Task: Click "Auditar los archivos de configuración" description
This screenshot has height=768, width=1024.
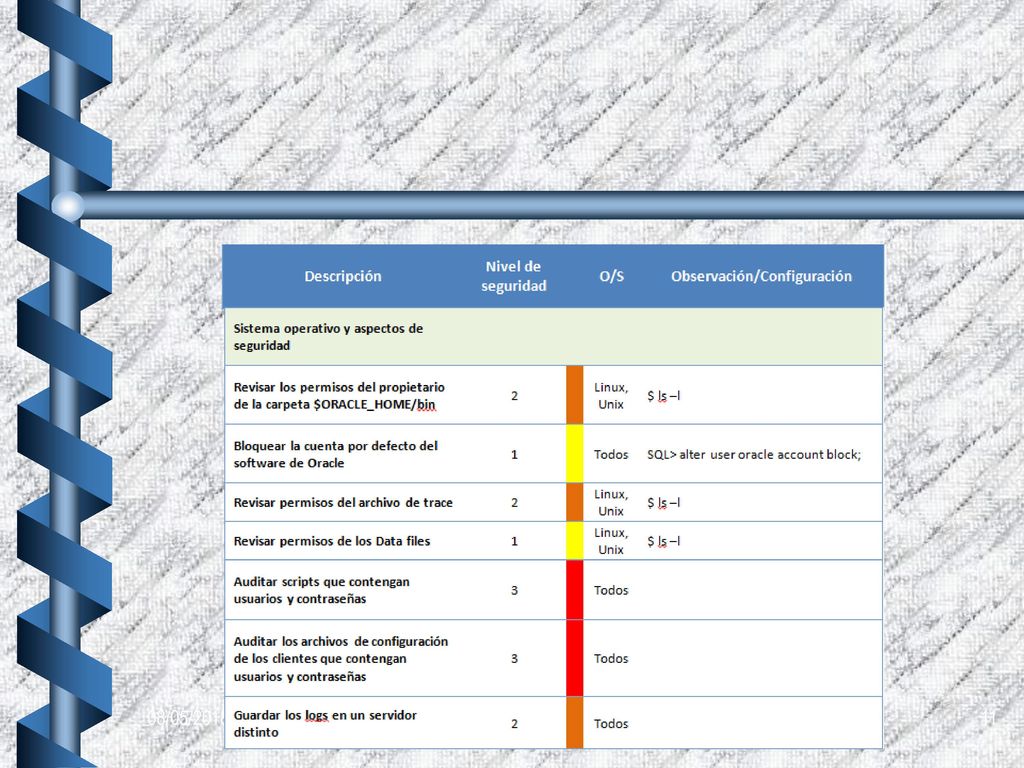Action: [341, 659]
